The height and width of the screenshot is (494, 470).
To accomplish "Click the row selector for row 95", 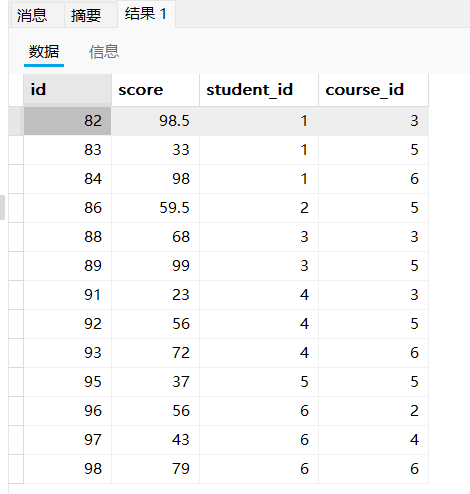I will (16, 382).
